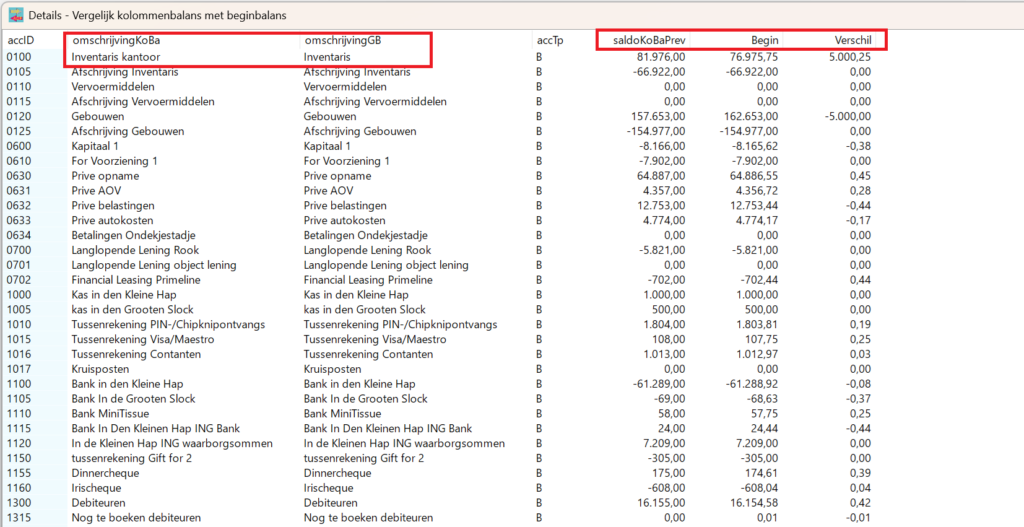
Task: Click the saldoKoBaPrev column header
Action: click(648, 40)
